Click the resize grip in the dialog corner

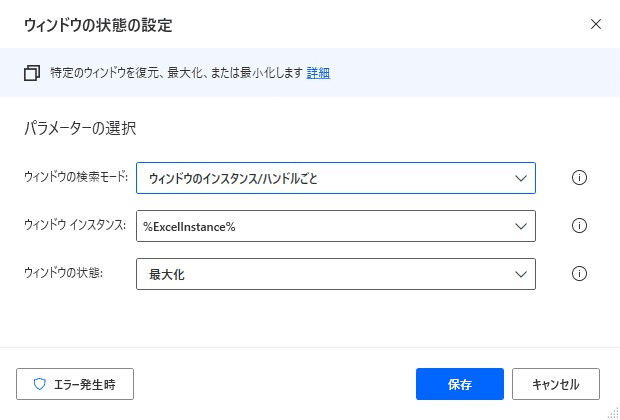click(x=613, y=413)
